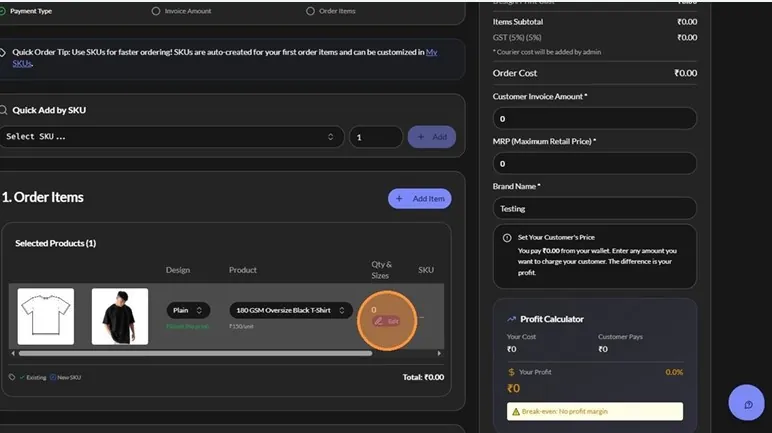The image size is (772, 433).
Task: Click the Customer Pays label
Action: point(620,337)
